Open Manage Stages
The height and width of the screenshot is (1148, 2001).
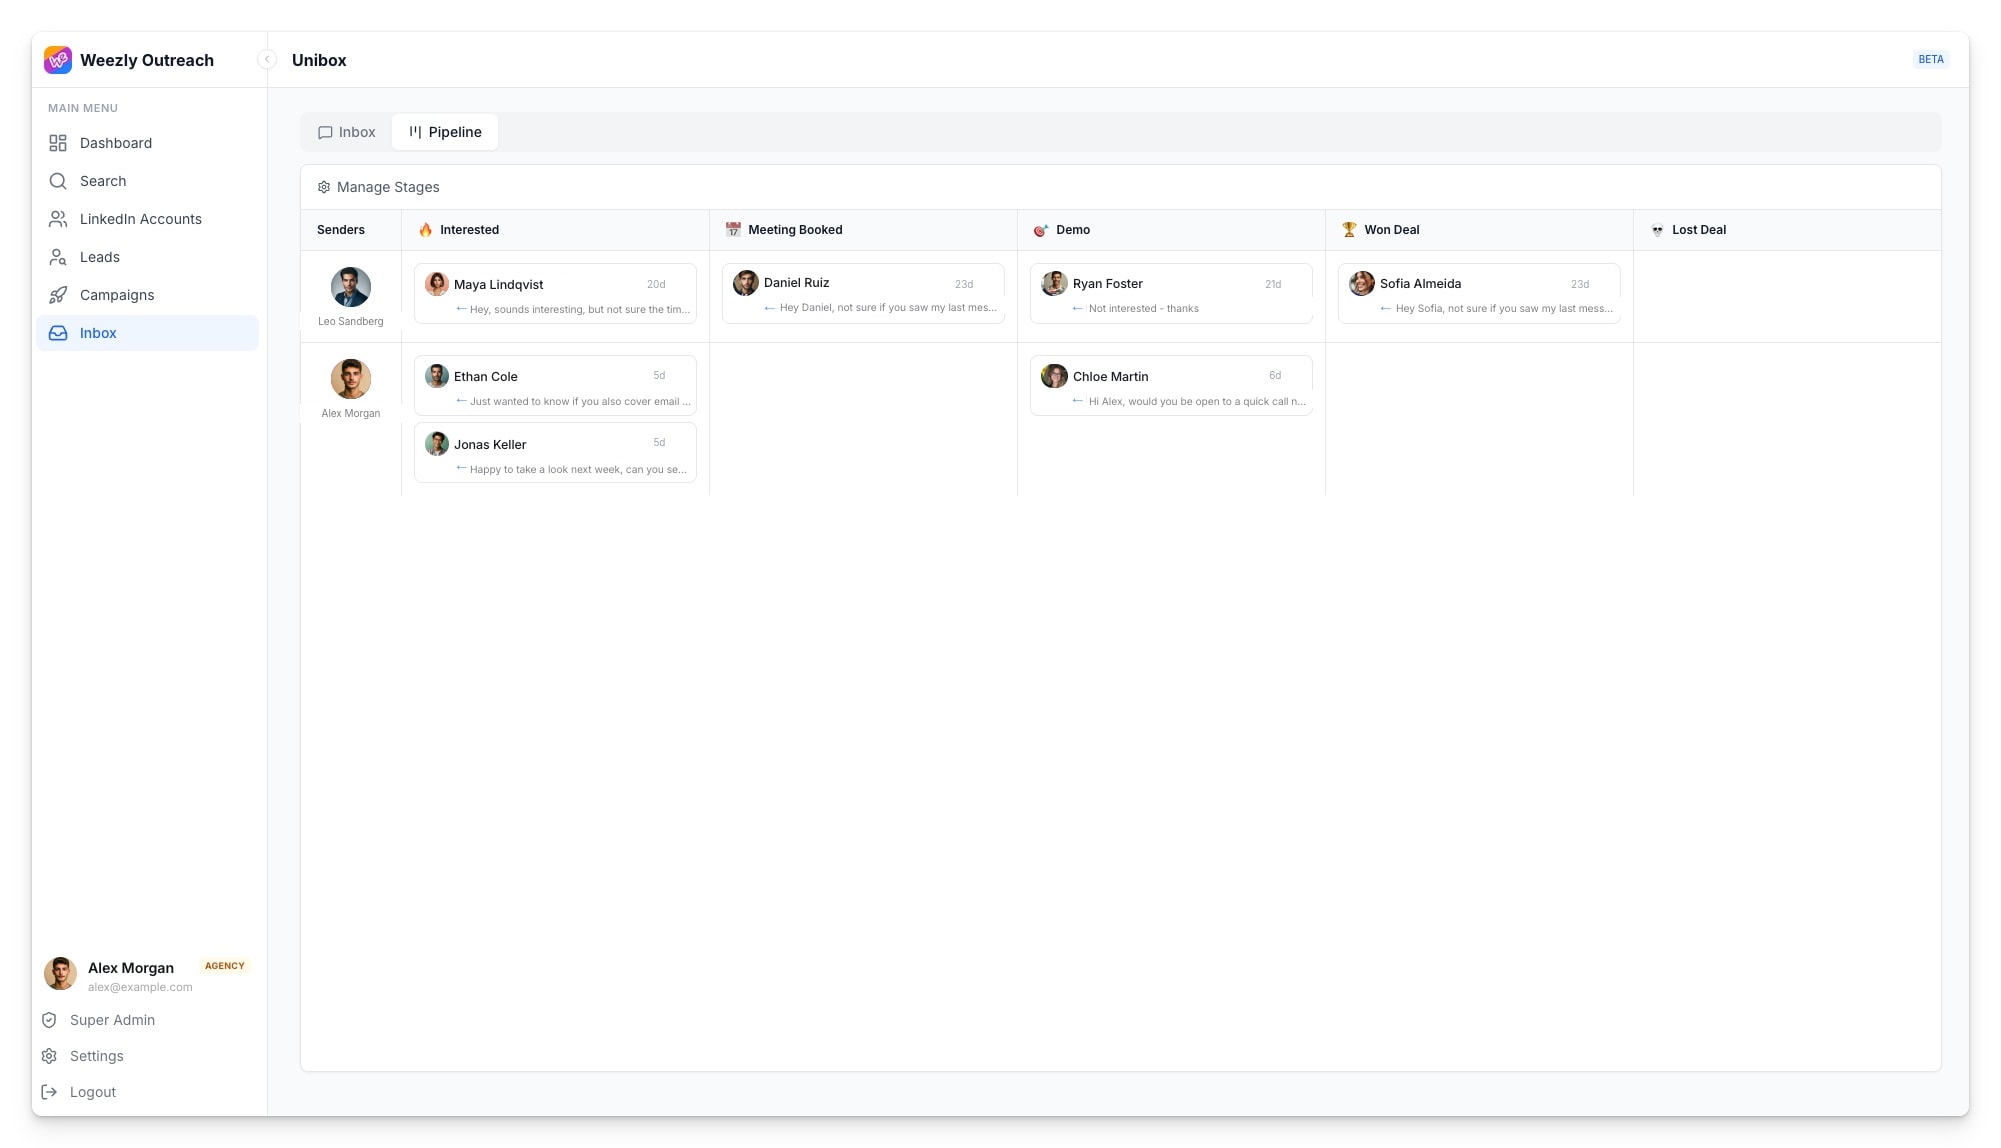pos(379,187)
